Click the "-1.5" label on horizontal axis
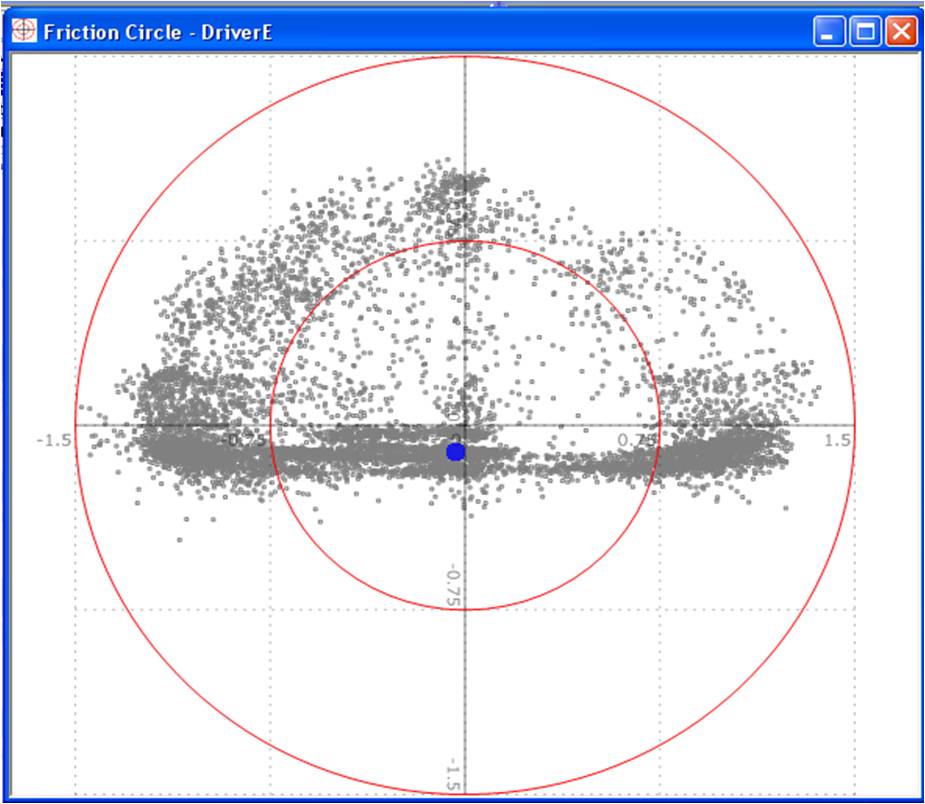 click(x=52, y=440)
